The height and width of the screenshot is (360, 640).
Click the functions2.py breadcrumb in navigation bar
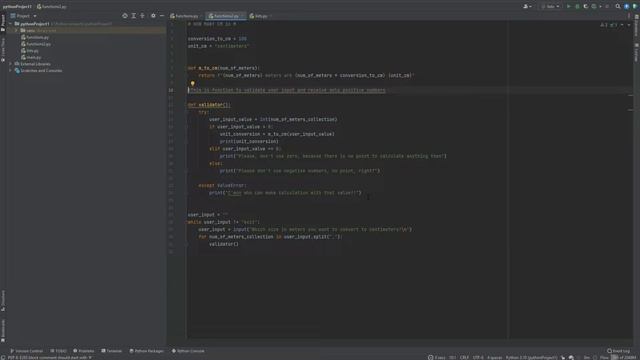52,7
